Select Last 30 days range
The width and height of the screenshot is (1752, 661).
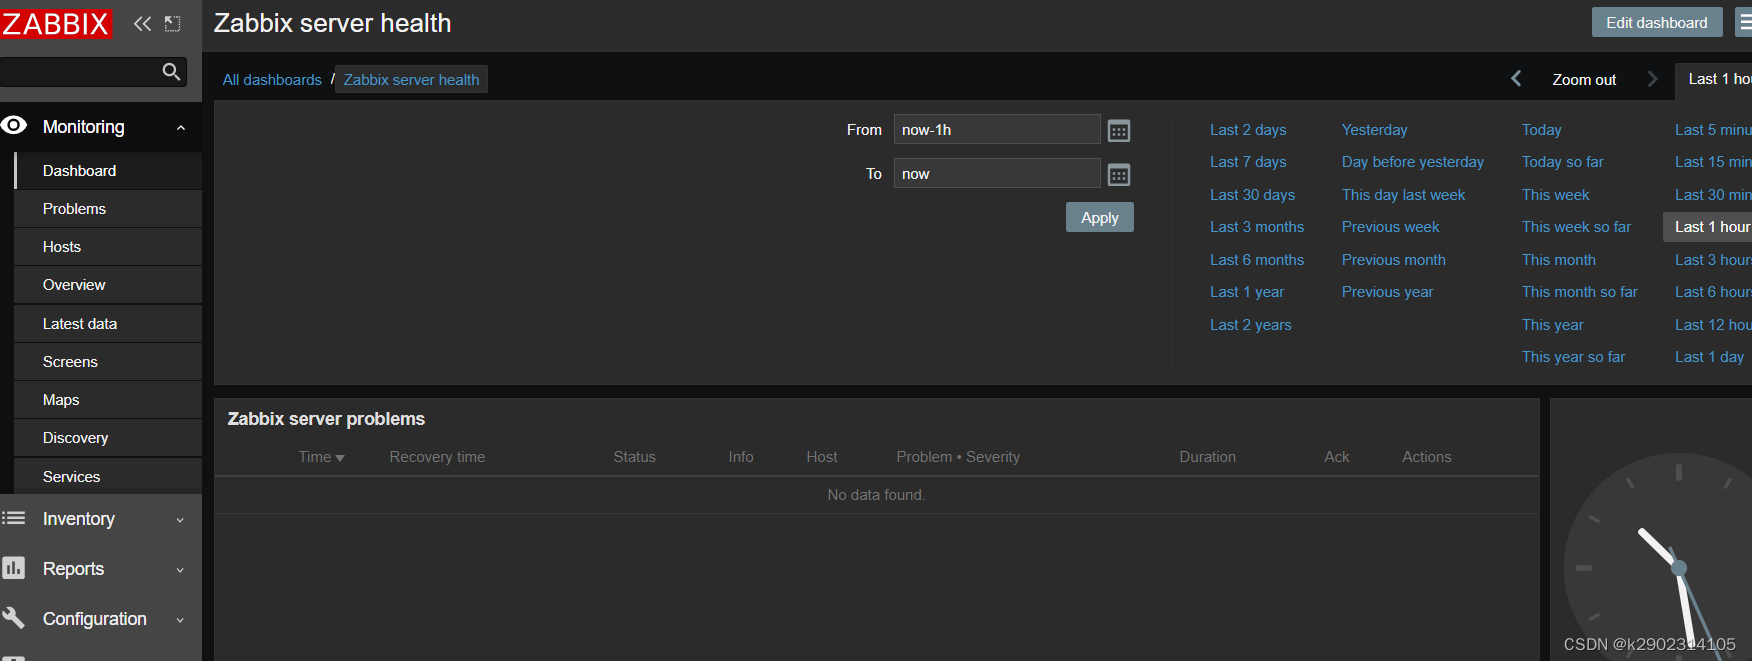[1252, 195]
